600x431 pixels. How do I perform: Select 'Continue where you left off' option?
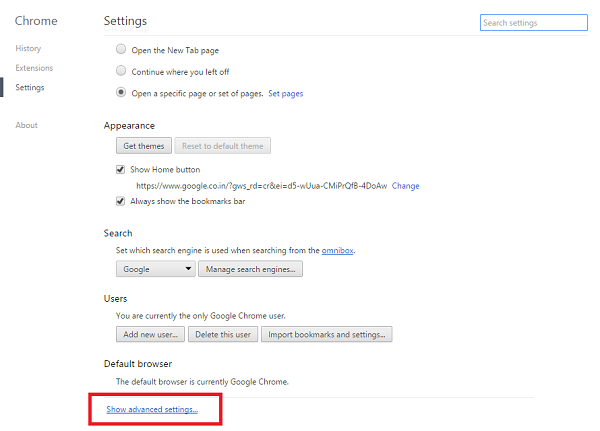click(121, 71)
